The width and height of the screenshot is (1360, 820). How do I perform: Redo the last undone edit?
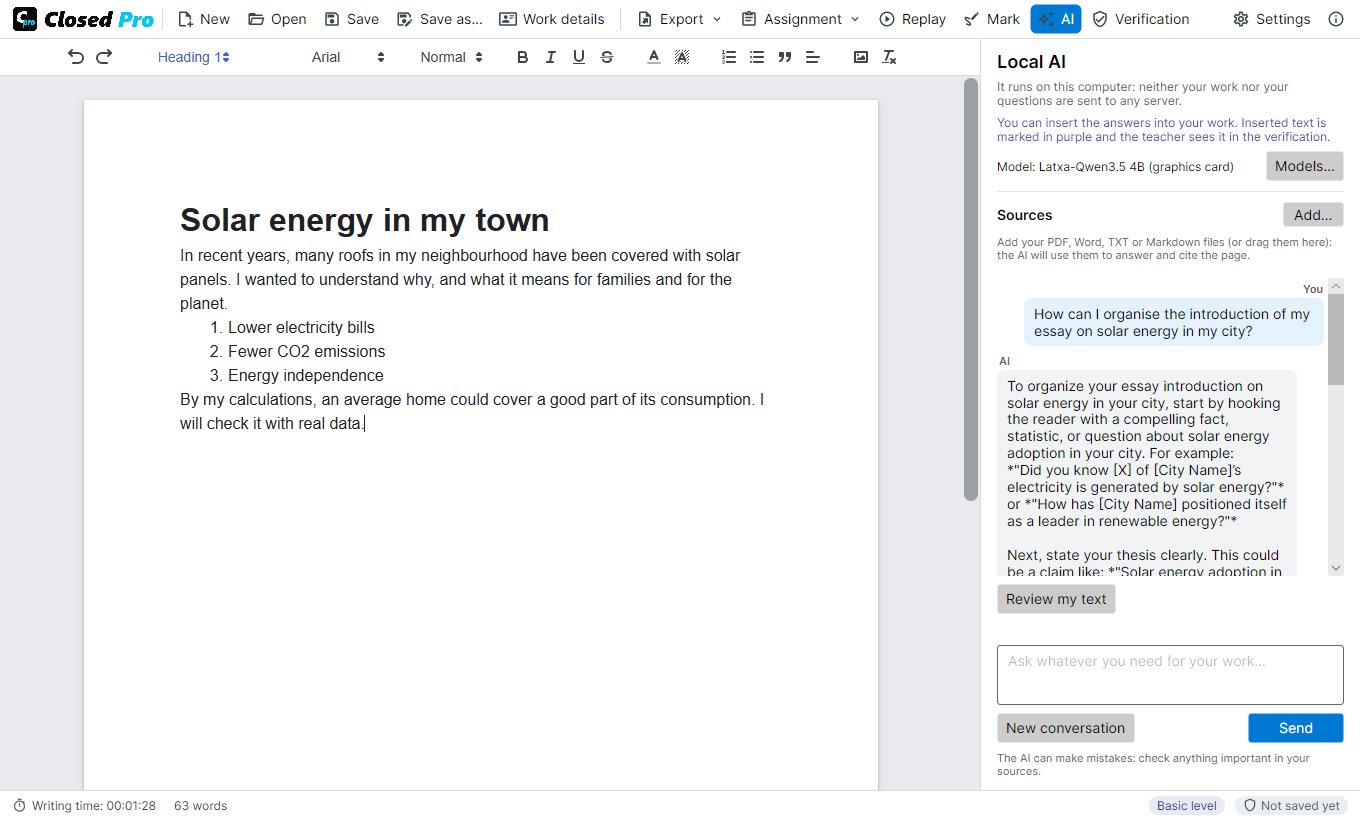coord(104,57)
